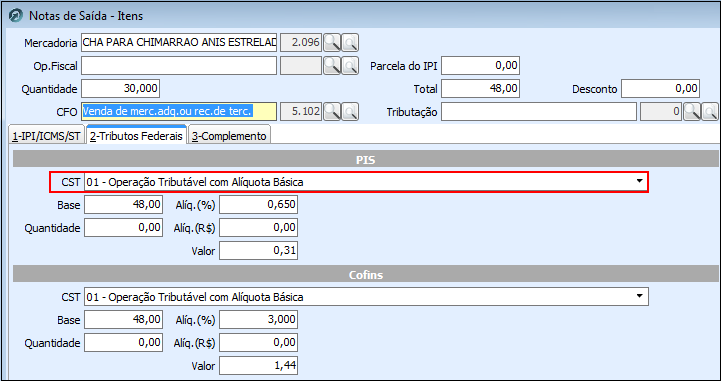Click the PIS Base field
721x381 pixels.
tap(123, 205)
